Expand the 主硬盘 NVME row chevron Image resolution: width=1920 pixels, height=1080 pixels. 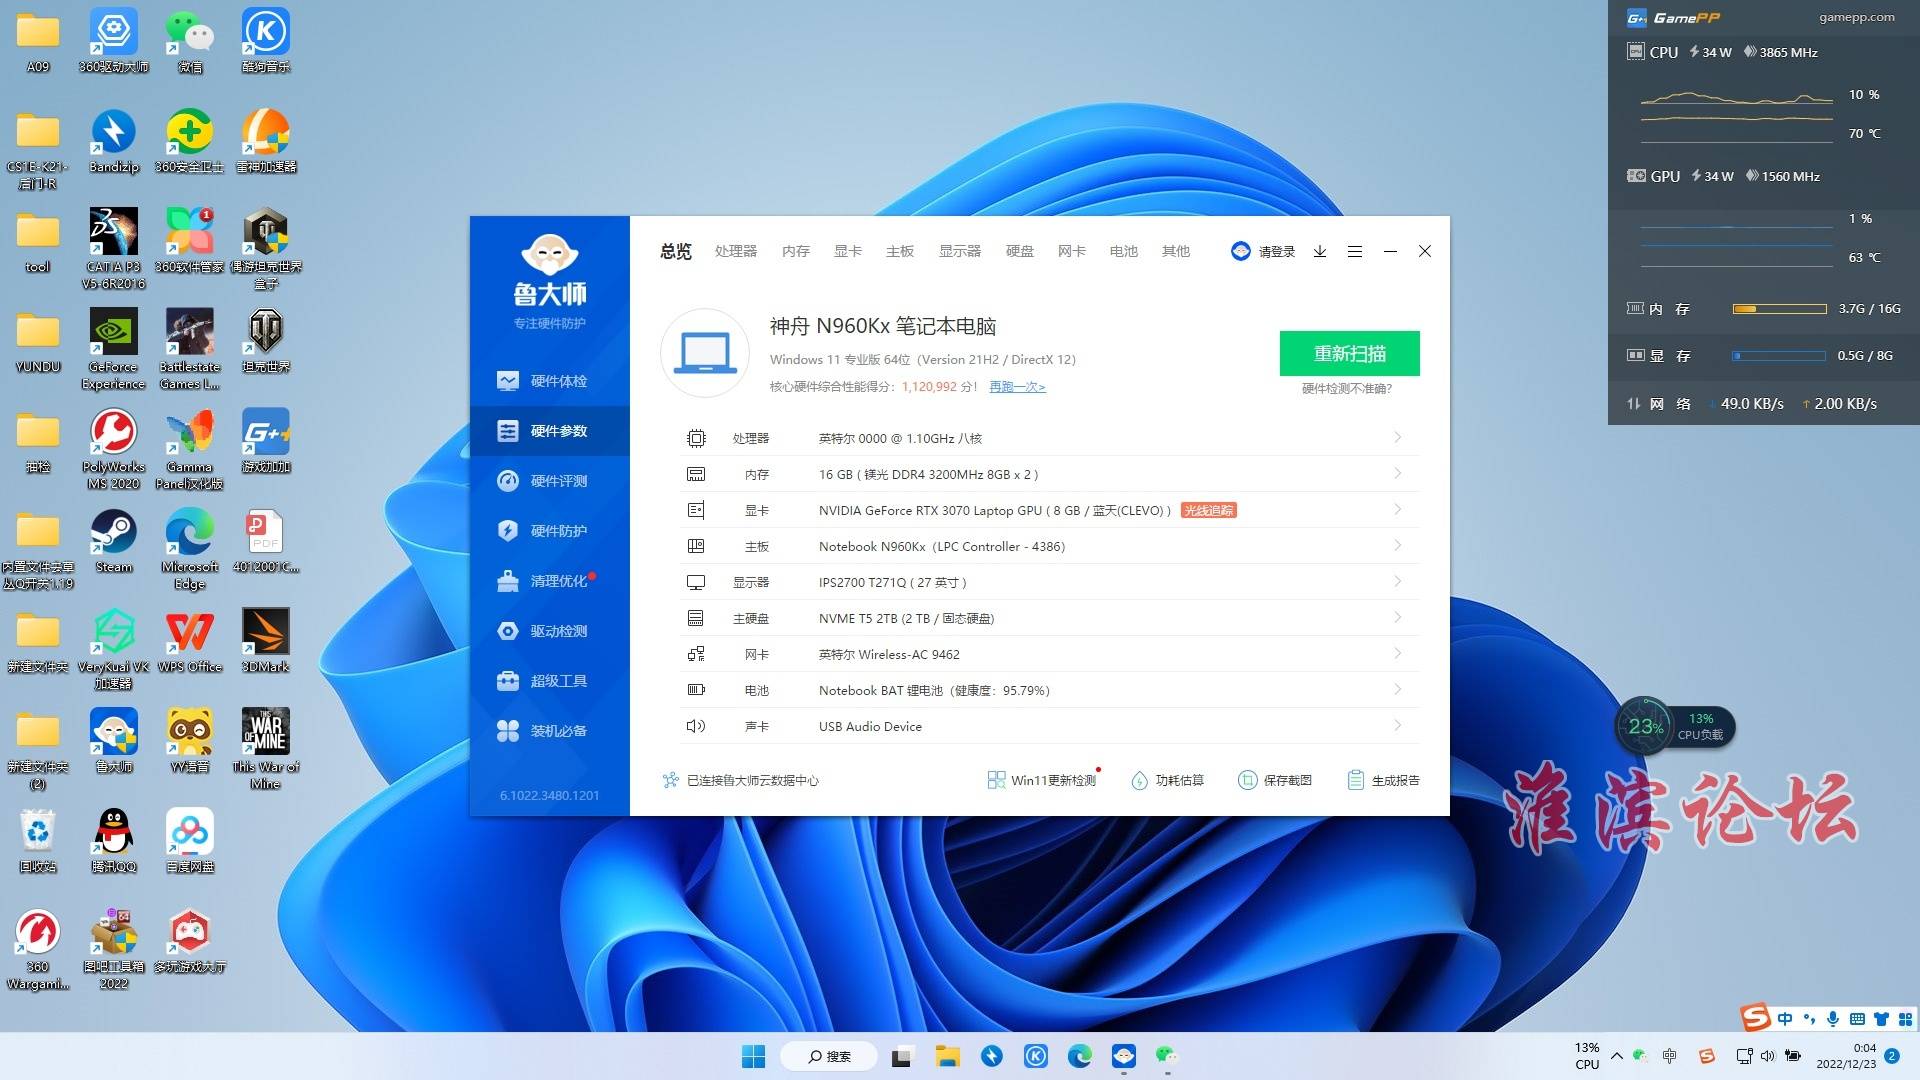click(x=1398, y=617)
